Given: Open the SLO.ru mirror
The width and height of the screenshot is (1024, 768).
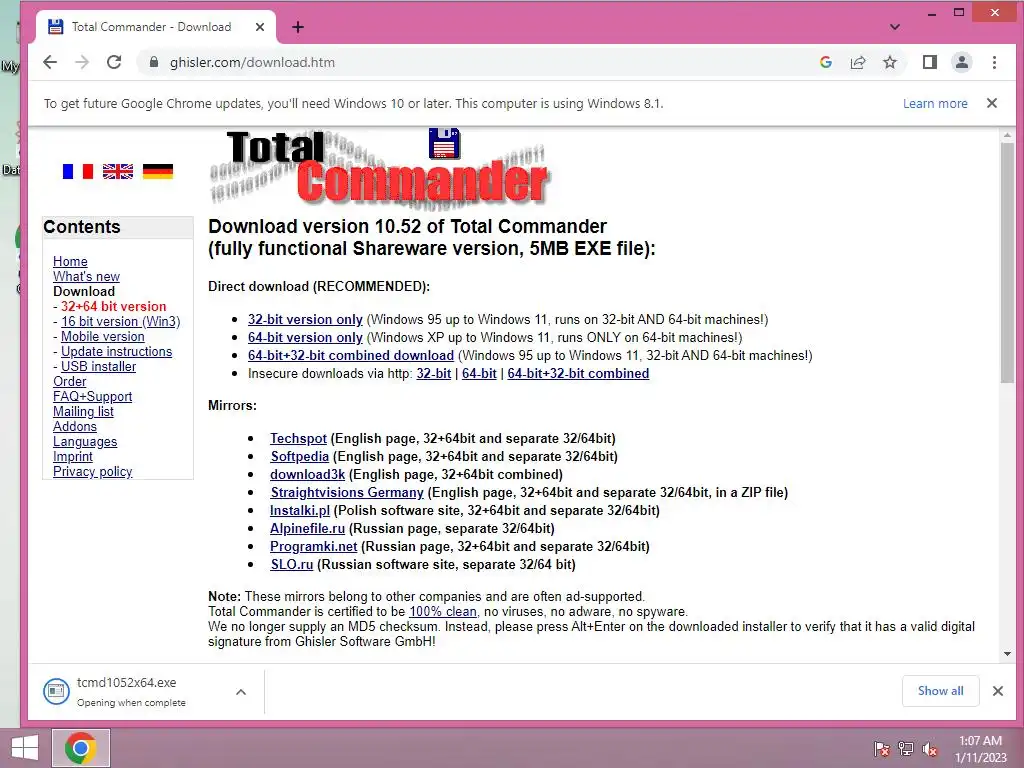Looking at the screenshot, I should pos(292,564).
